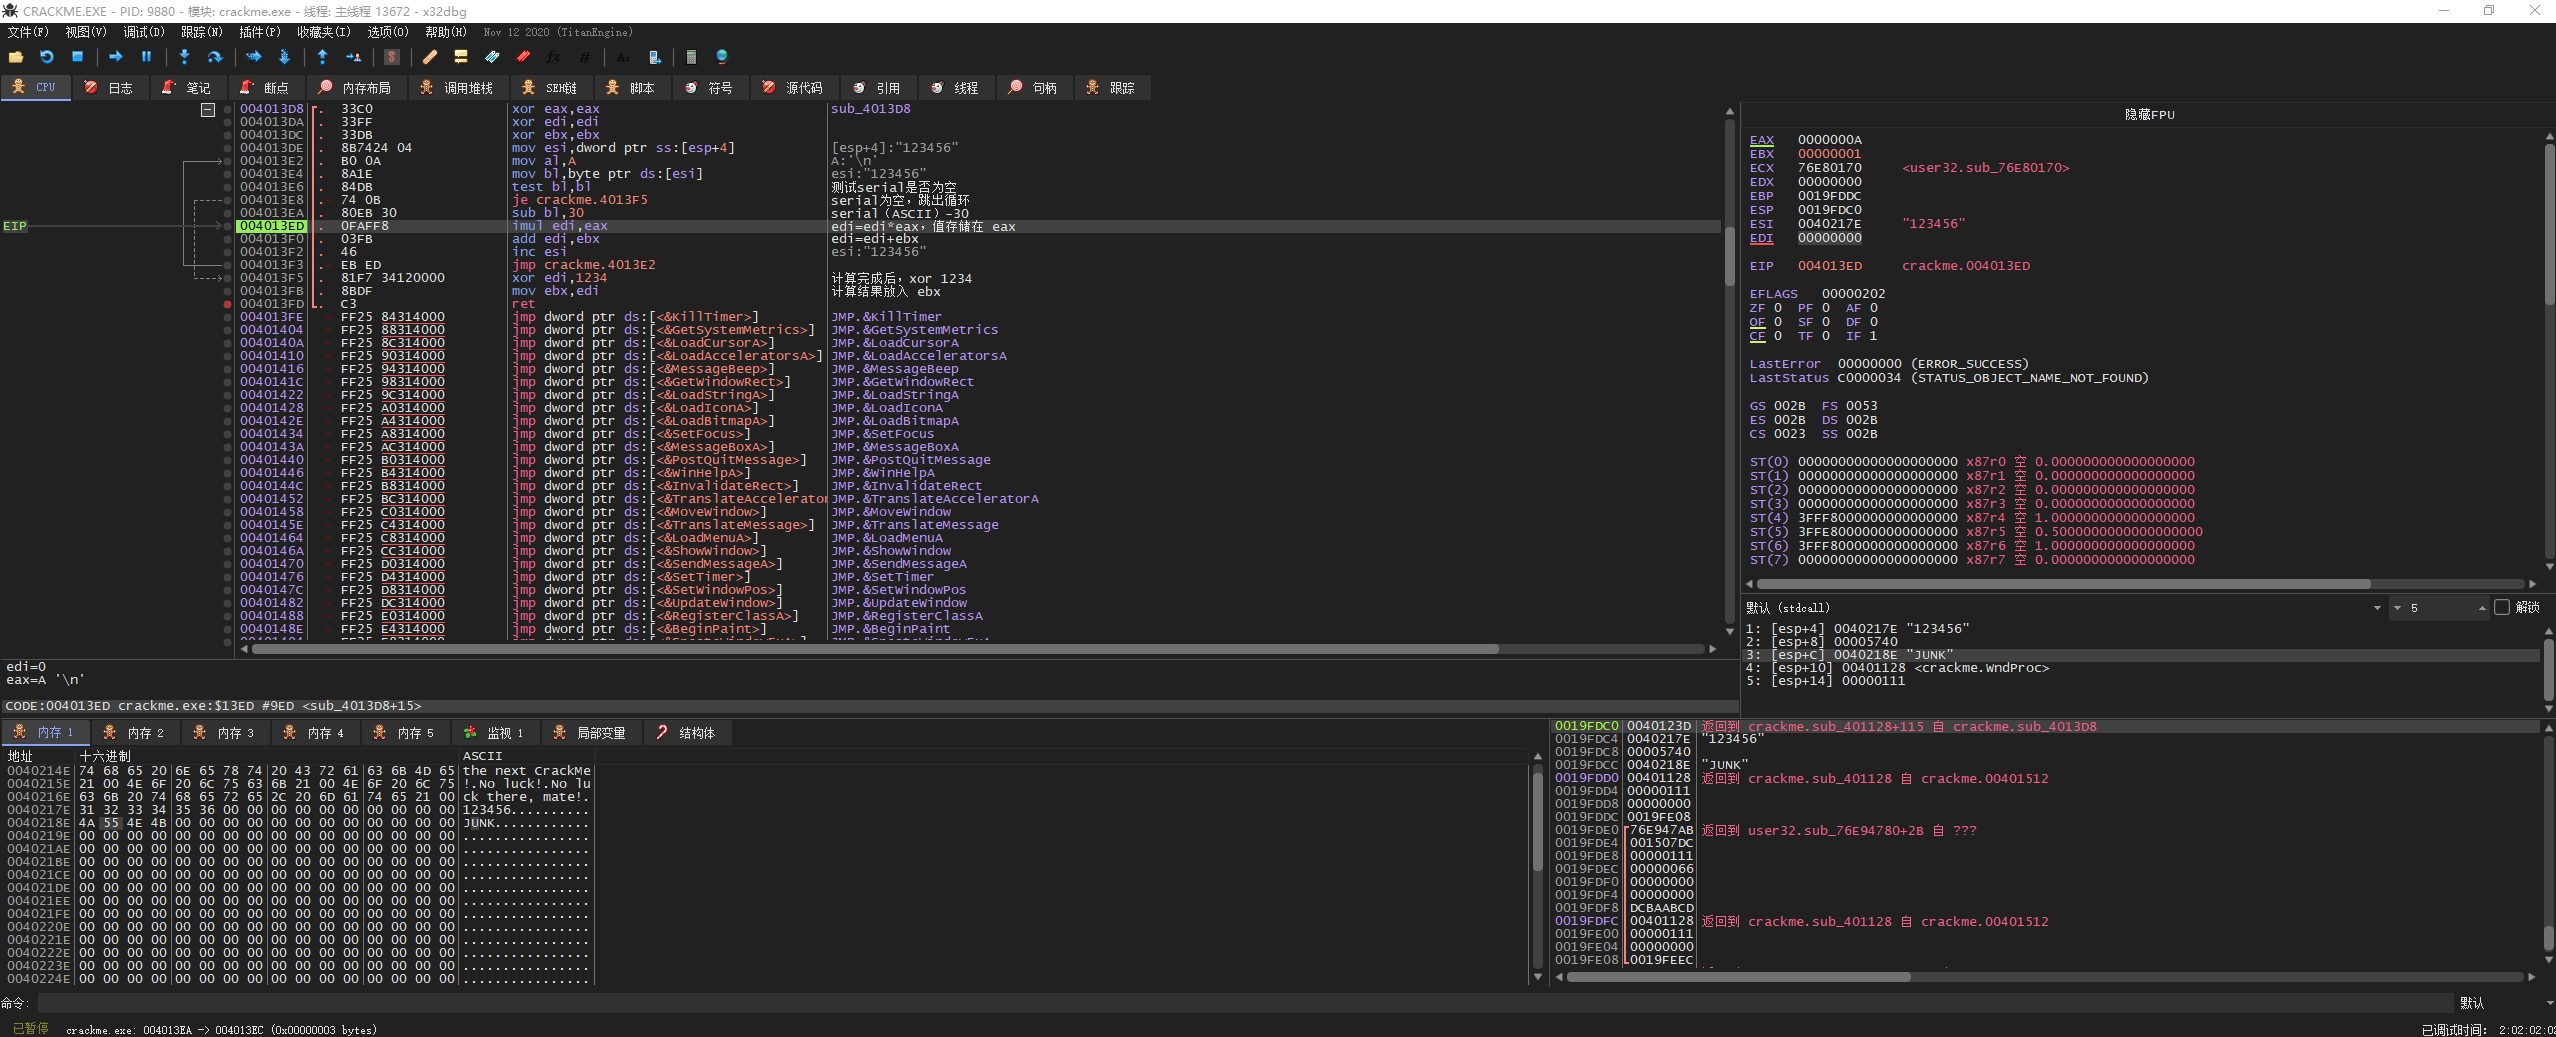Click the disassembly horizontal scrollbar

[875, 649]
